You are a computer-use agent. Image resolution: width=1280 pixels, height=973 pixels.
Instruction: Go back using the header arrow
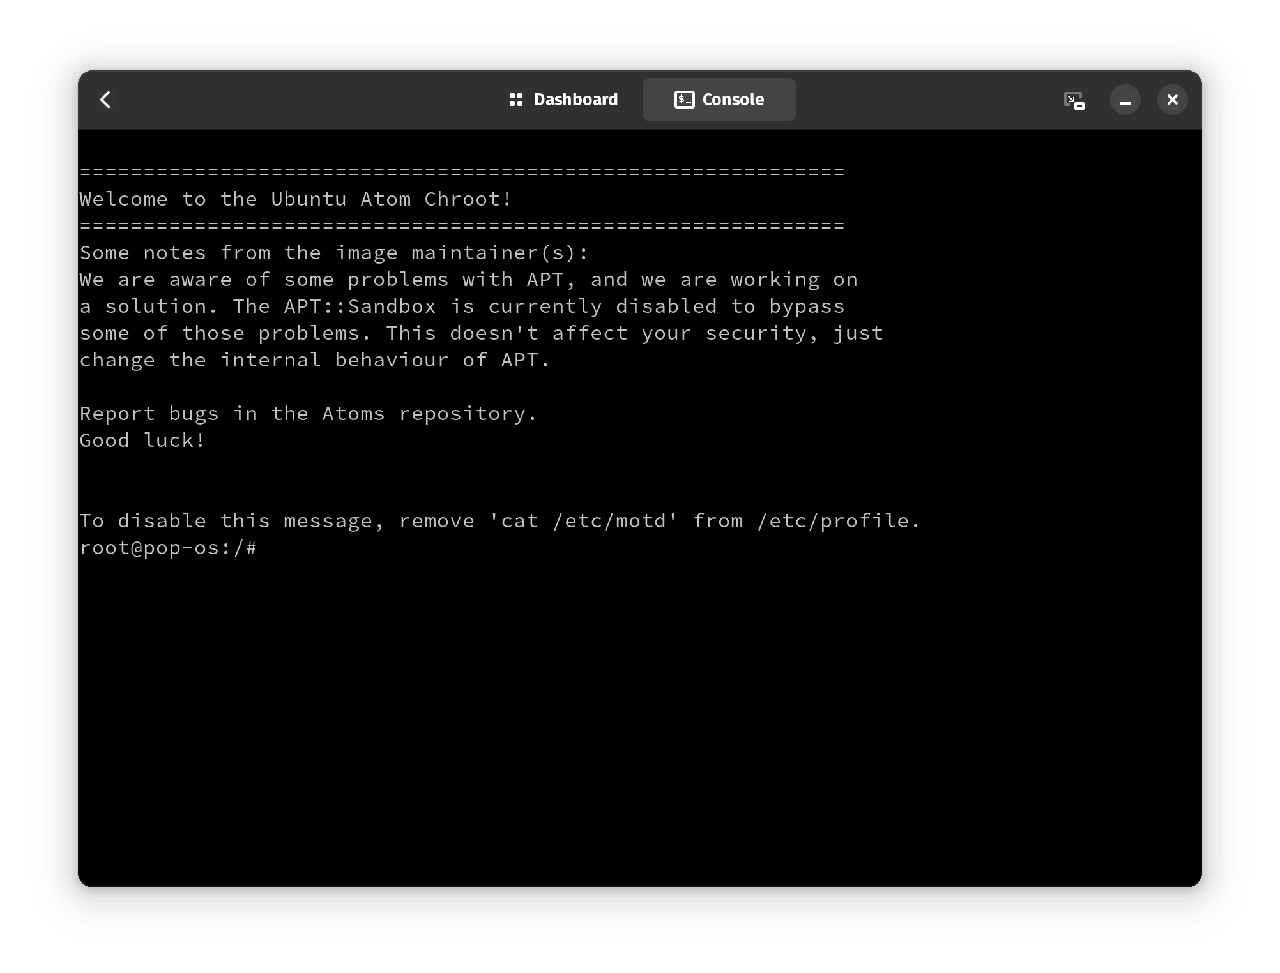point(105,99)
